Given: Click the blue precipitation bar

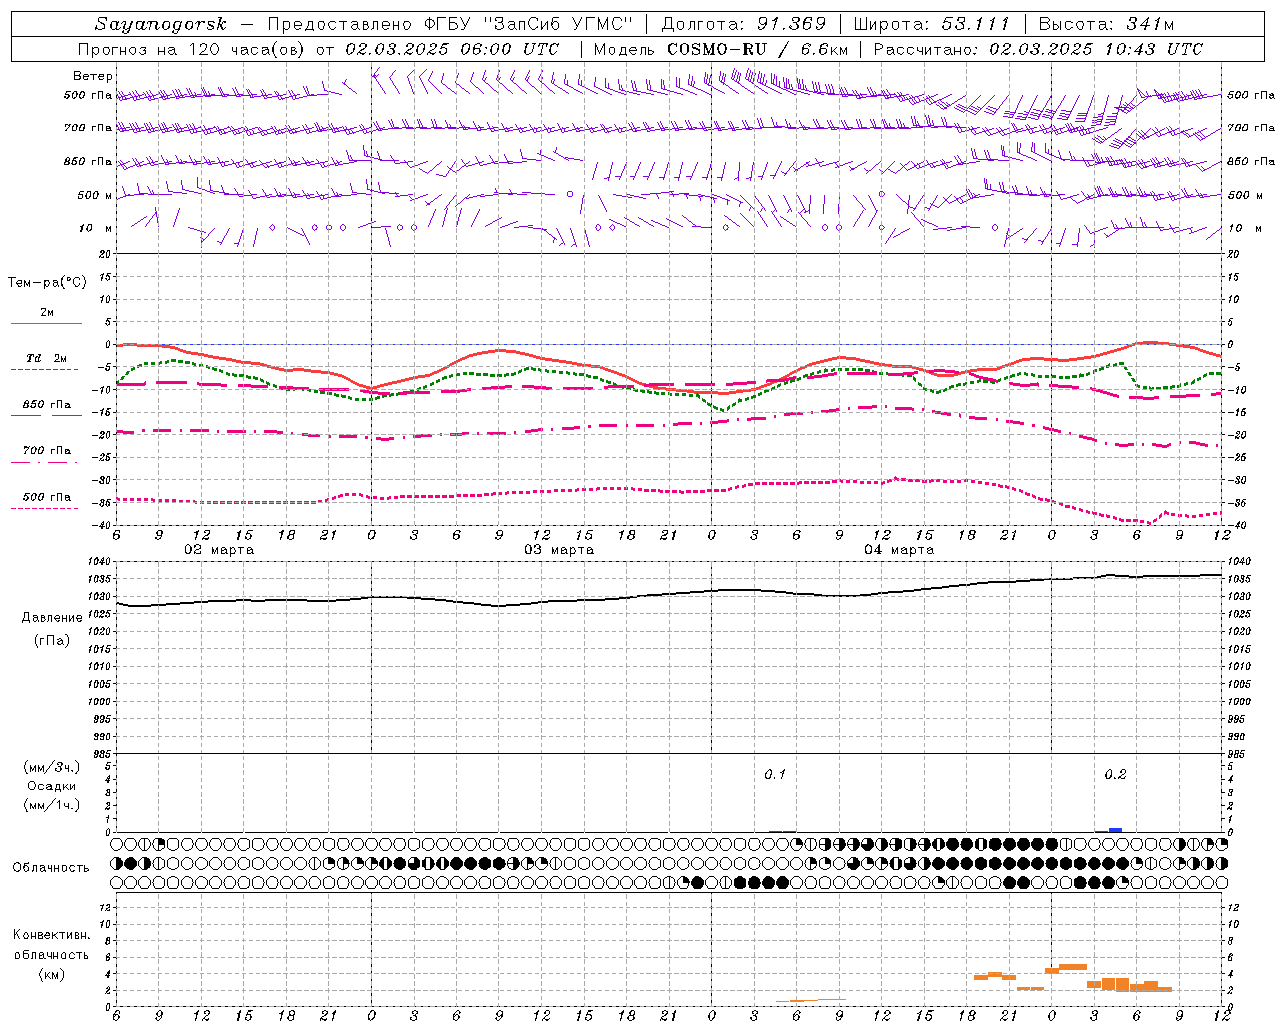Looking at the screenshot, I should coord(1116,830).
